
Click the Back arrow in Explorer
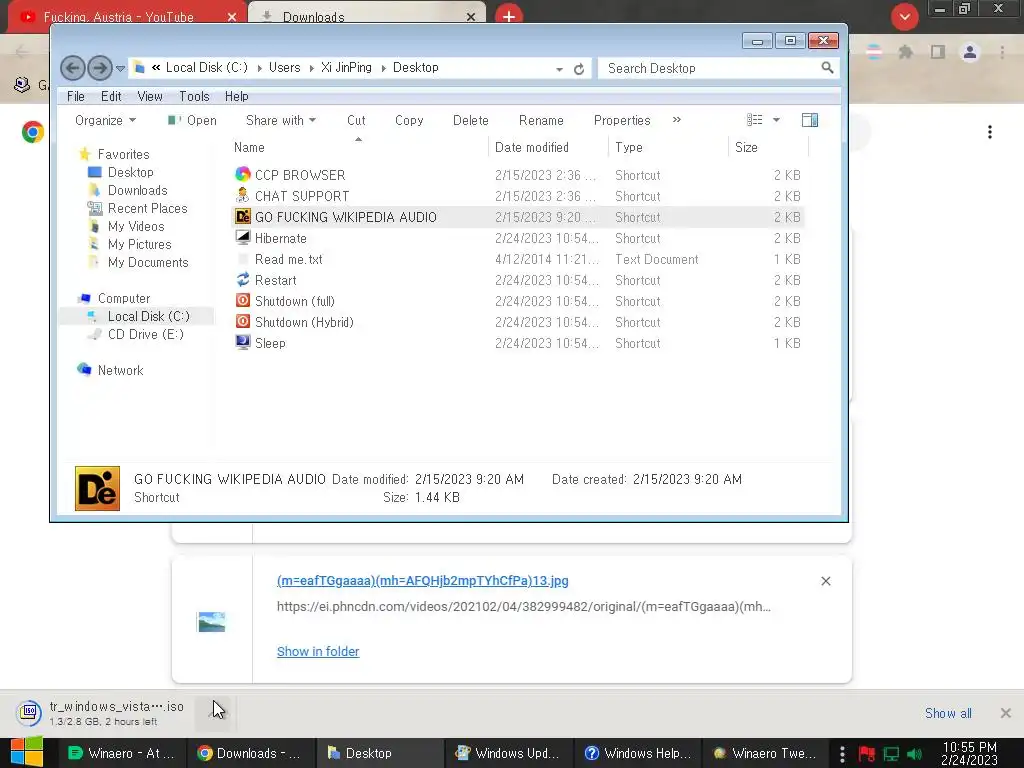(72, 68)
